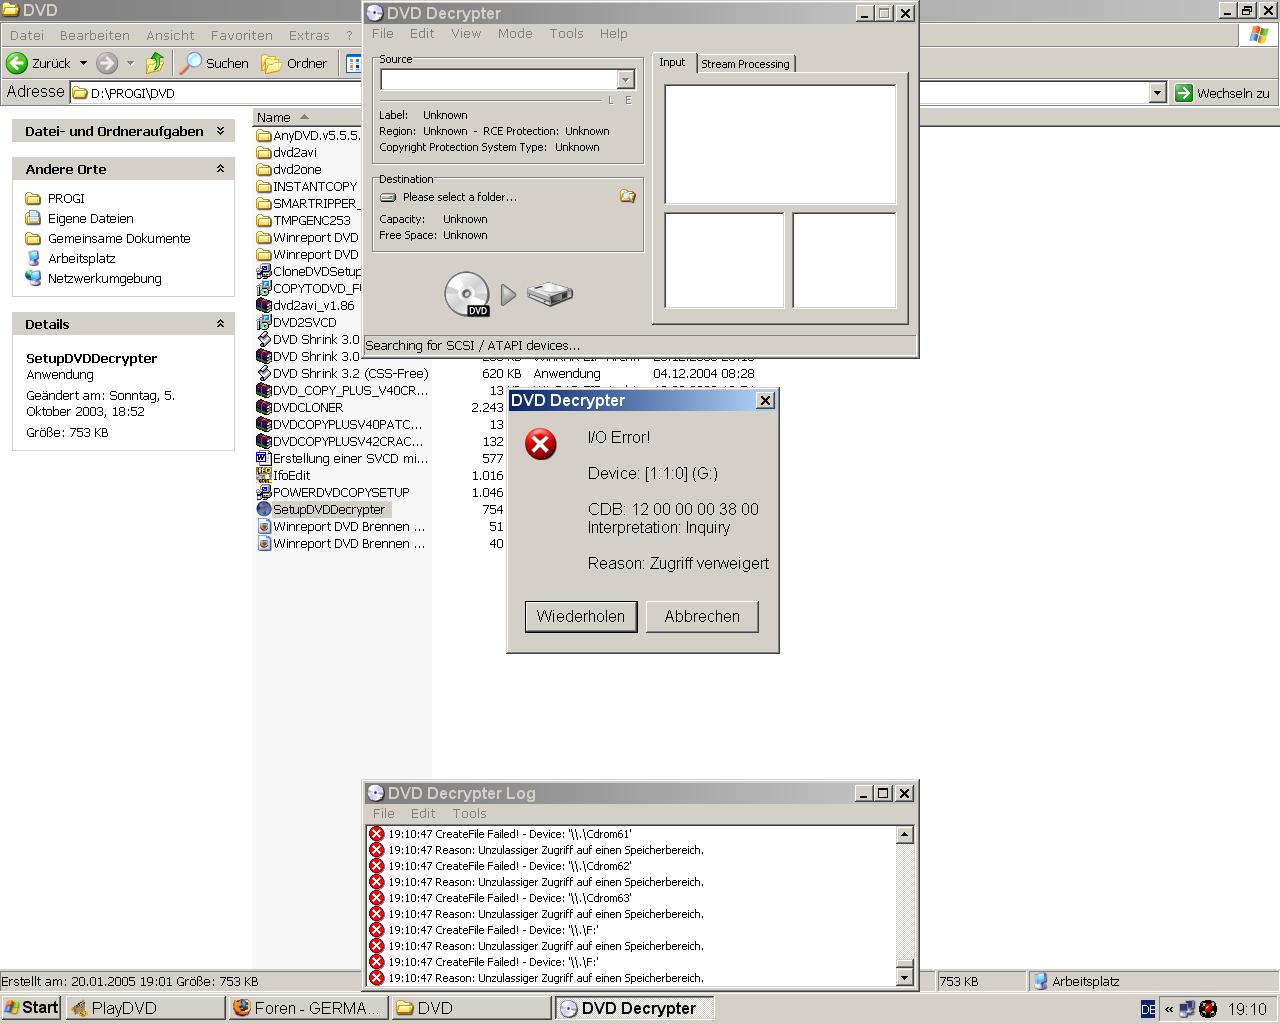
Task: Open the Bearbeiten menu in Explorer
Action: click(x=94, y=35)
